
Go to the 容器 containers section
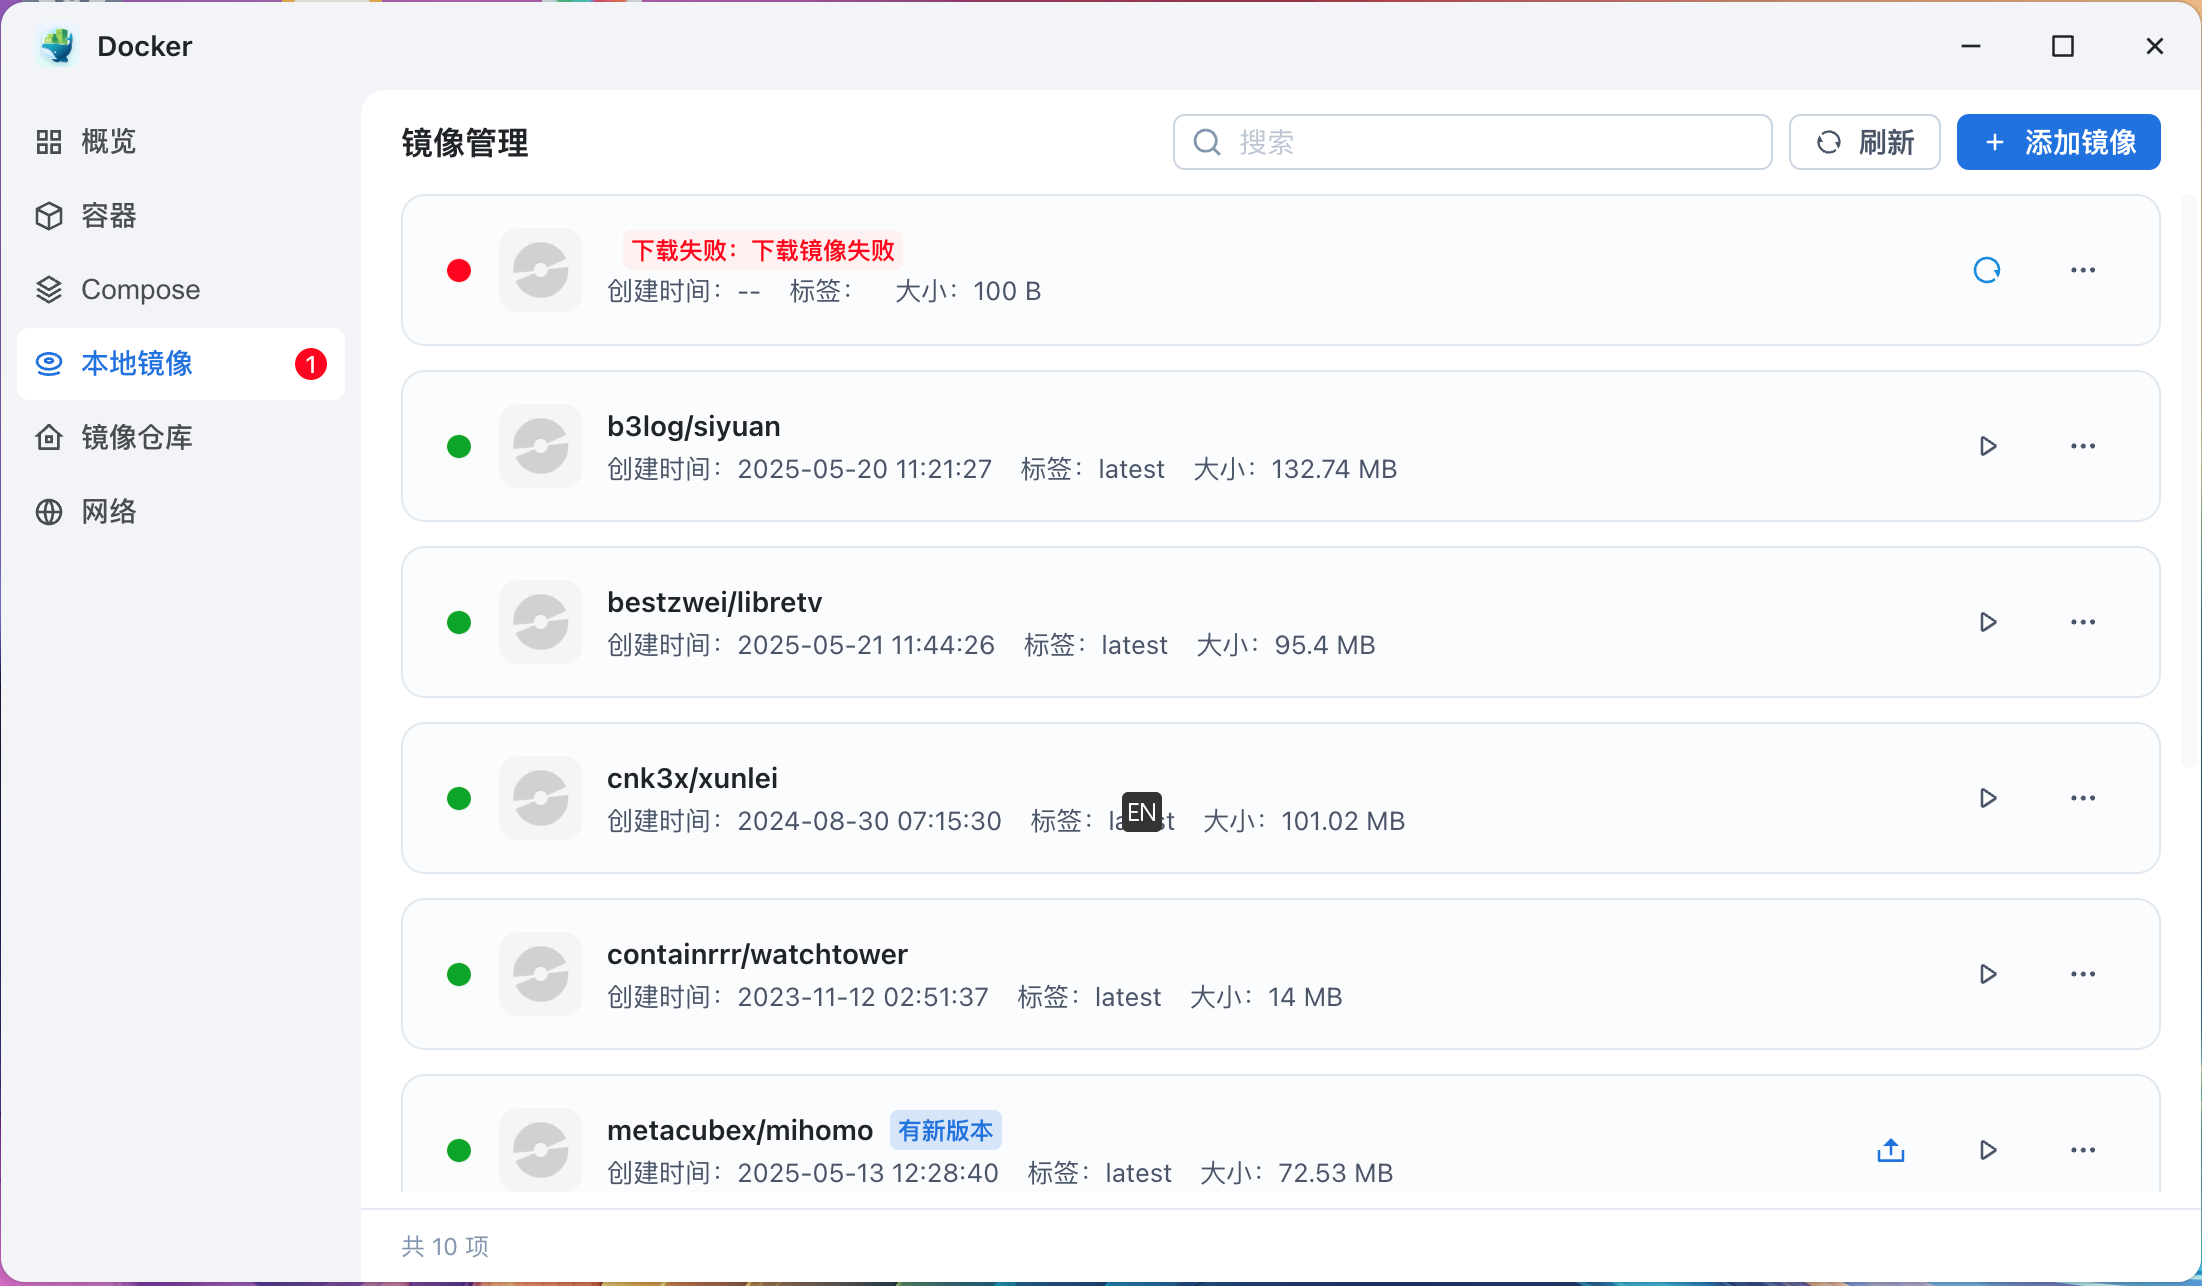[180, 216]
